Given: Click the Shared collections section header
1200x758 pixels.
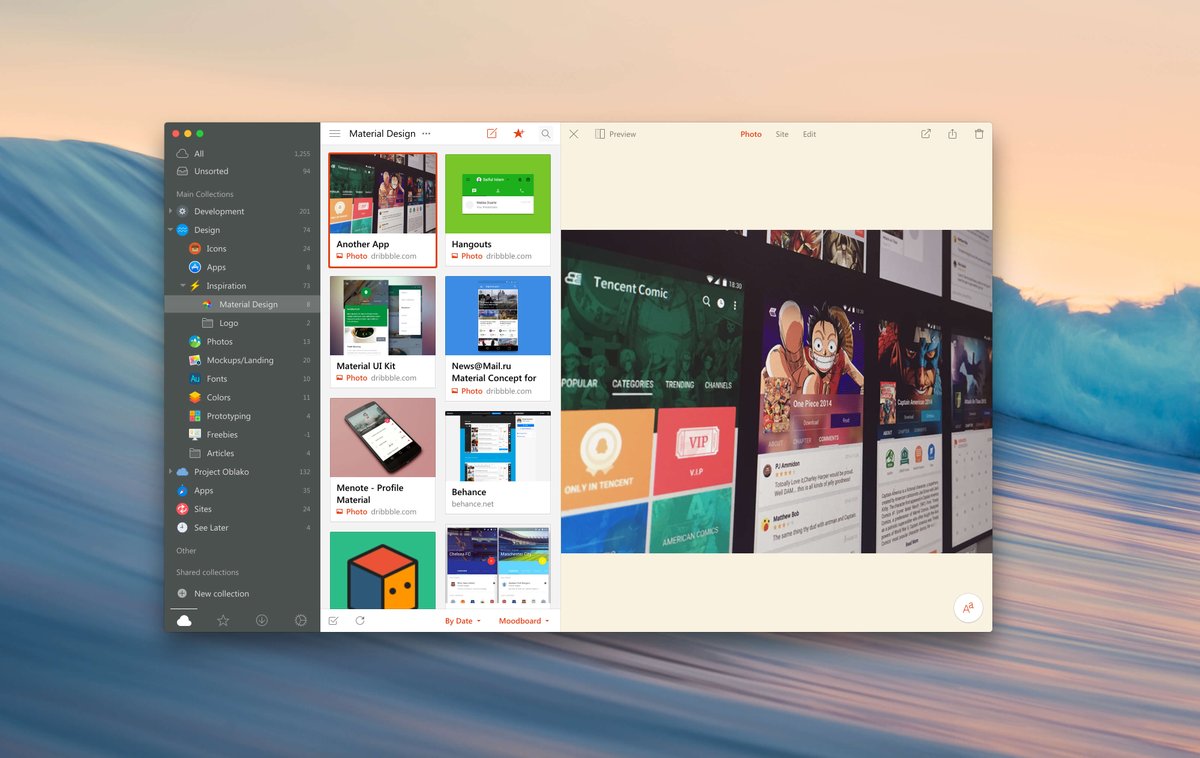Looking at the screenshot, I should click(x=207, y=573).
